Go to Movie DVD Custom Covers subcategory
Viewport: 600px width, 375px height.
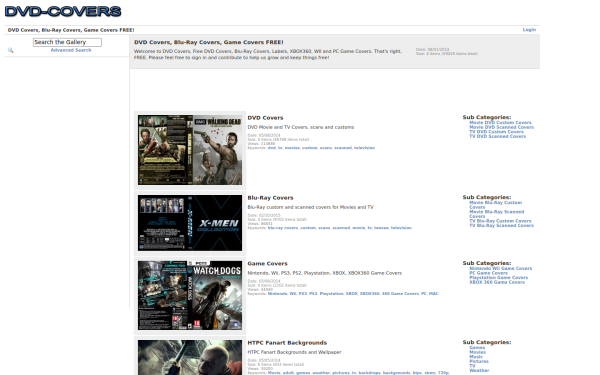tap(501, 122)
